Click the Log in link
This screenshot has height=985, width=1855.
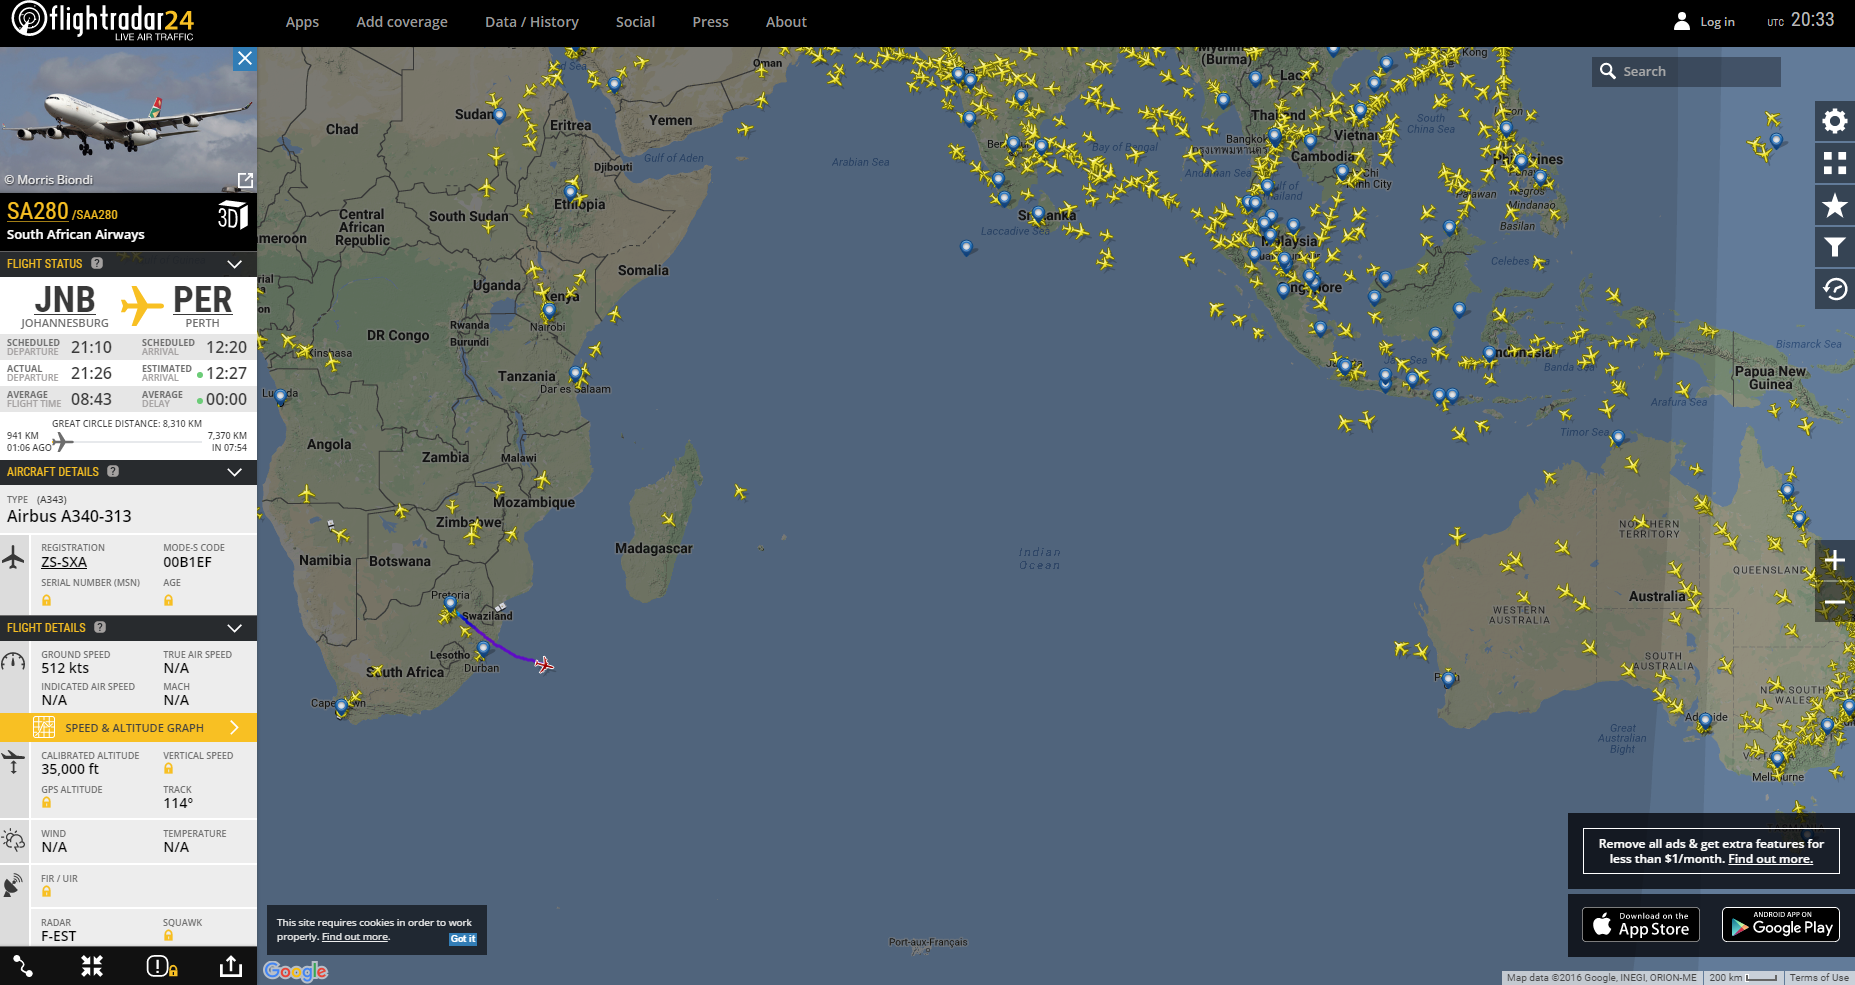pos(1717,22)
